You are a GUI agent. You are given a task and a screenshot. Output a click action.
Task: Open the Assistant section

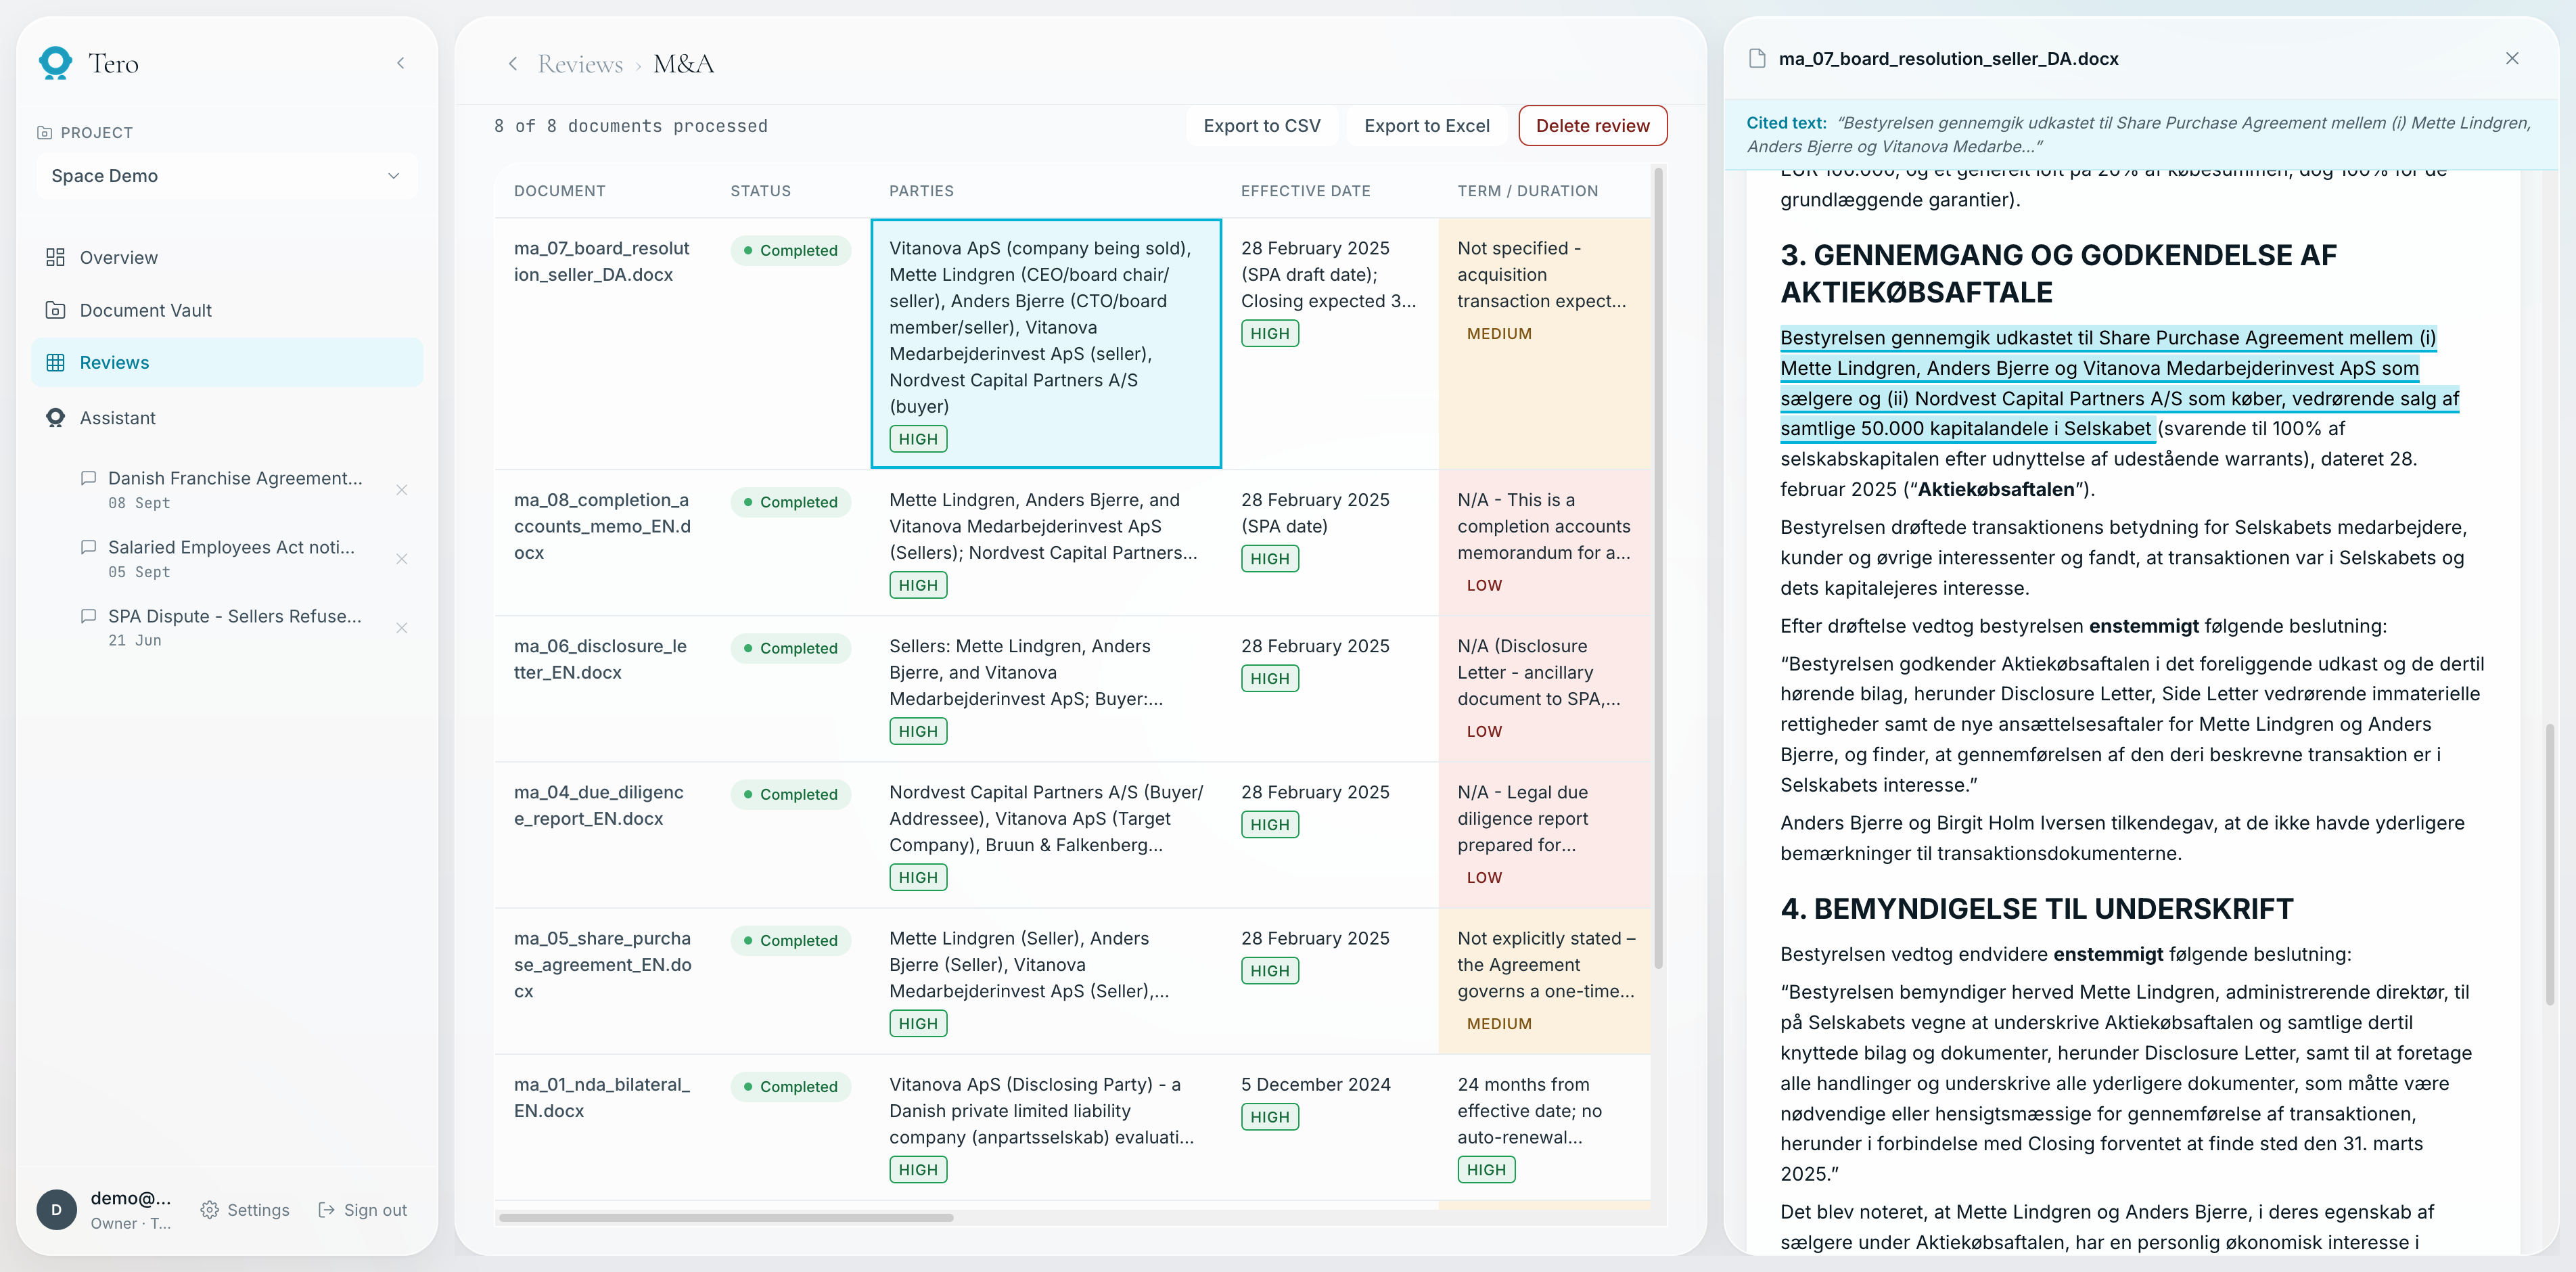pyautogui.click(x=227, y=418)
